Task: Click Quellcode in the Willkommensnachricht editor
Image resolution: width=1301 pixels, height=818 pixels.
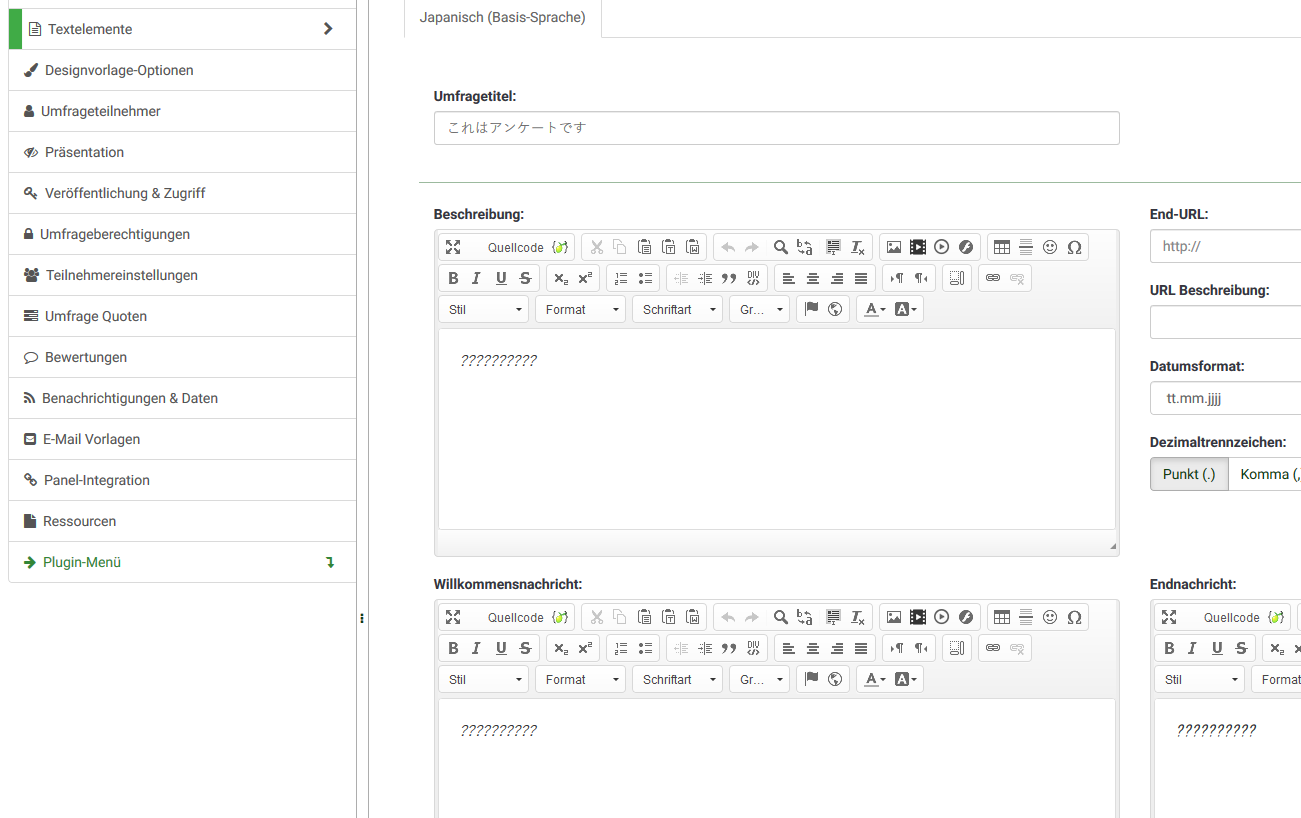Action: pyautogui.click(x=527, y=617)
